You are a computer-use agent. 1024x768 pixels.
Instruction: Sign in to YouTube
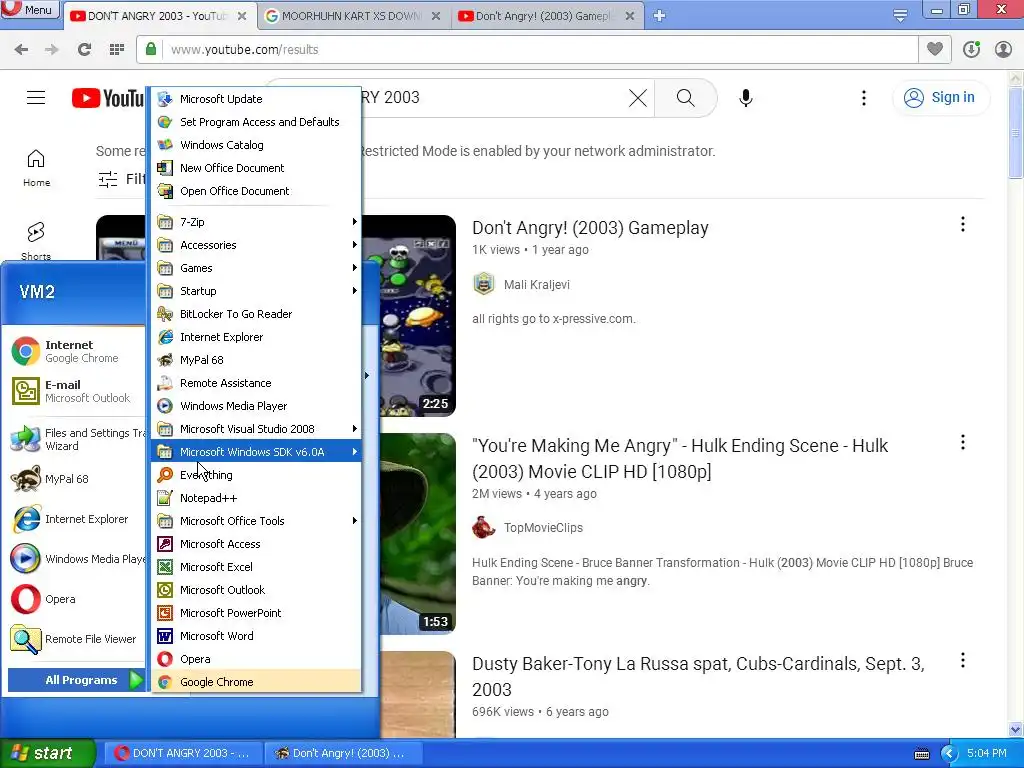coord(940,97)
